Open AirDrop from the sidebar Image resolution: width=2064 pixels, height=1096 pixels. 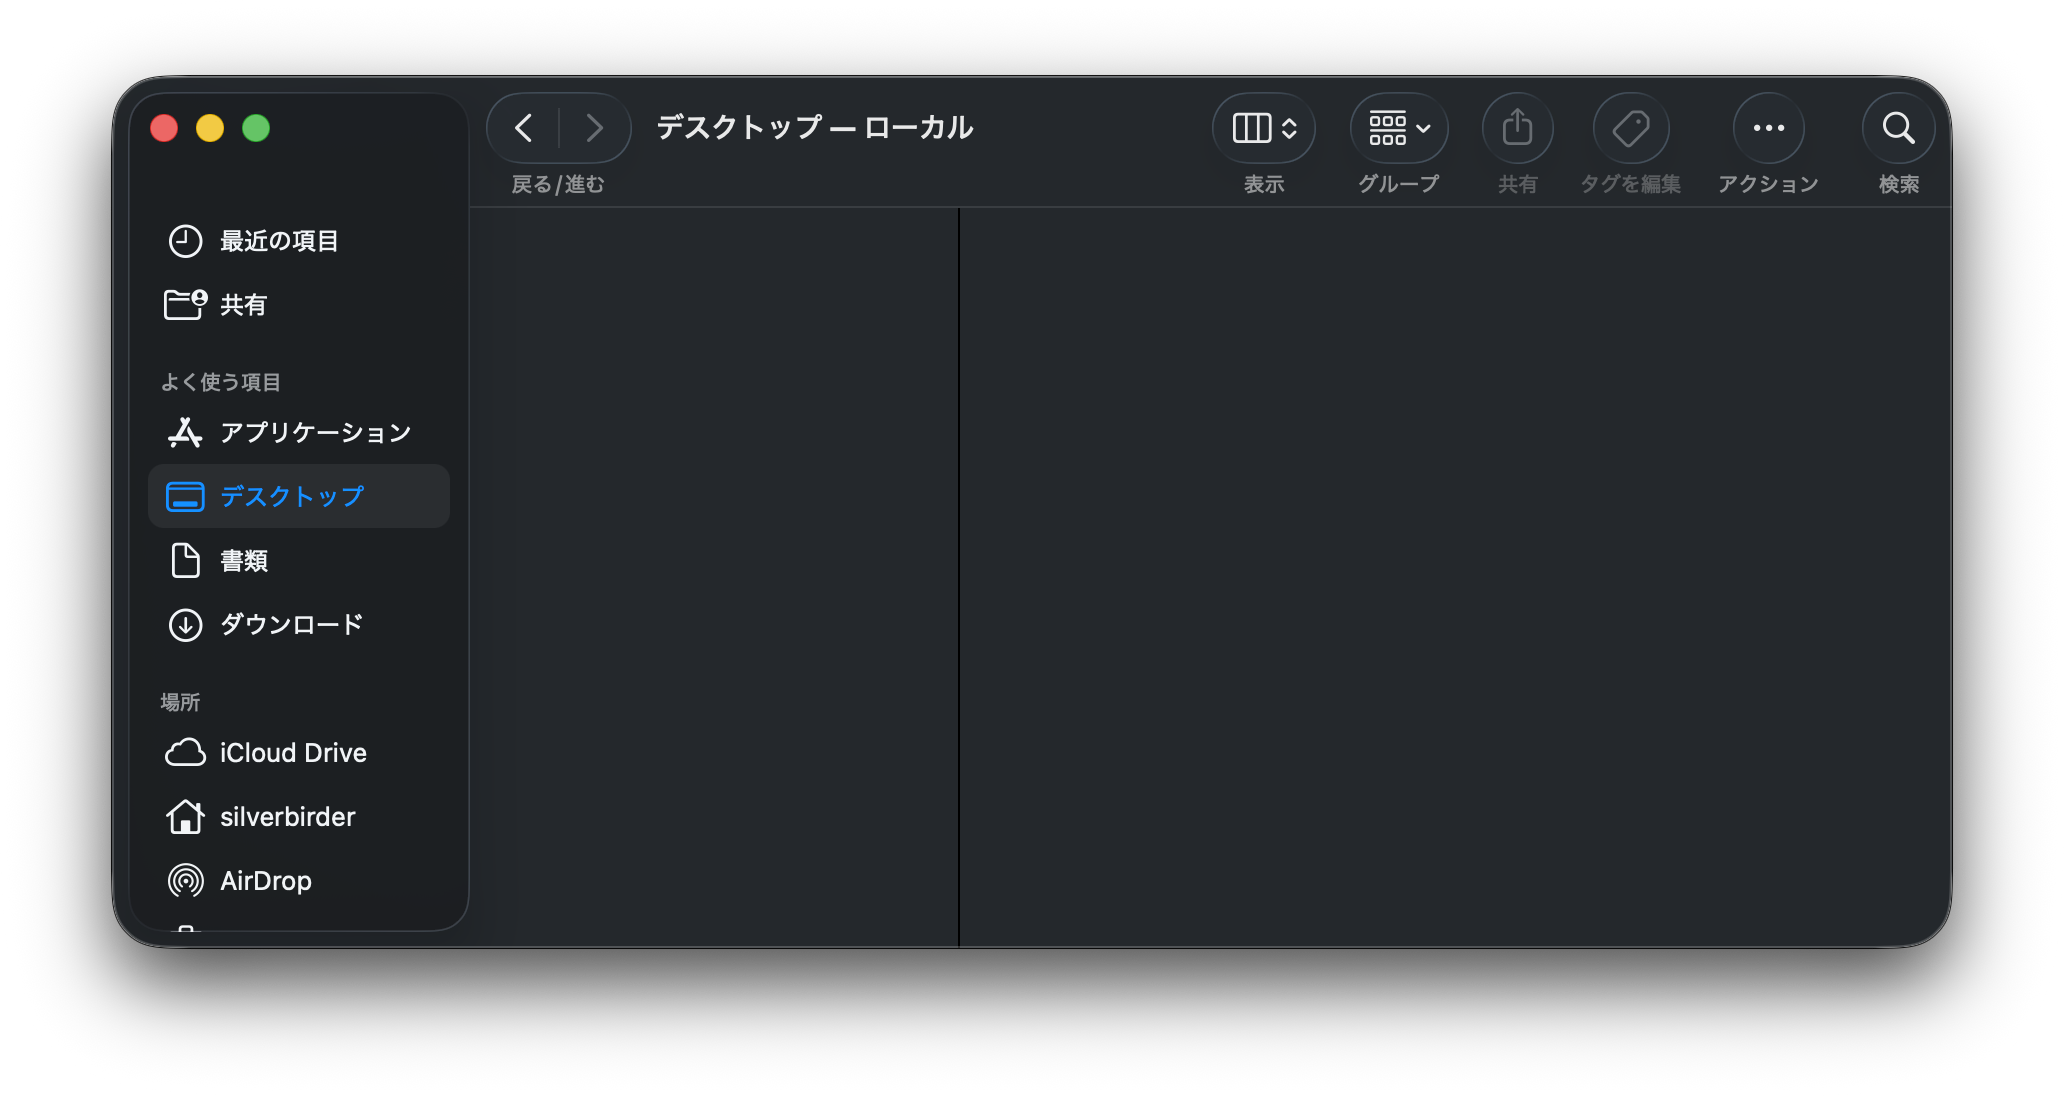pos(265,881)
